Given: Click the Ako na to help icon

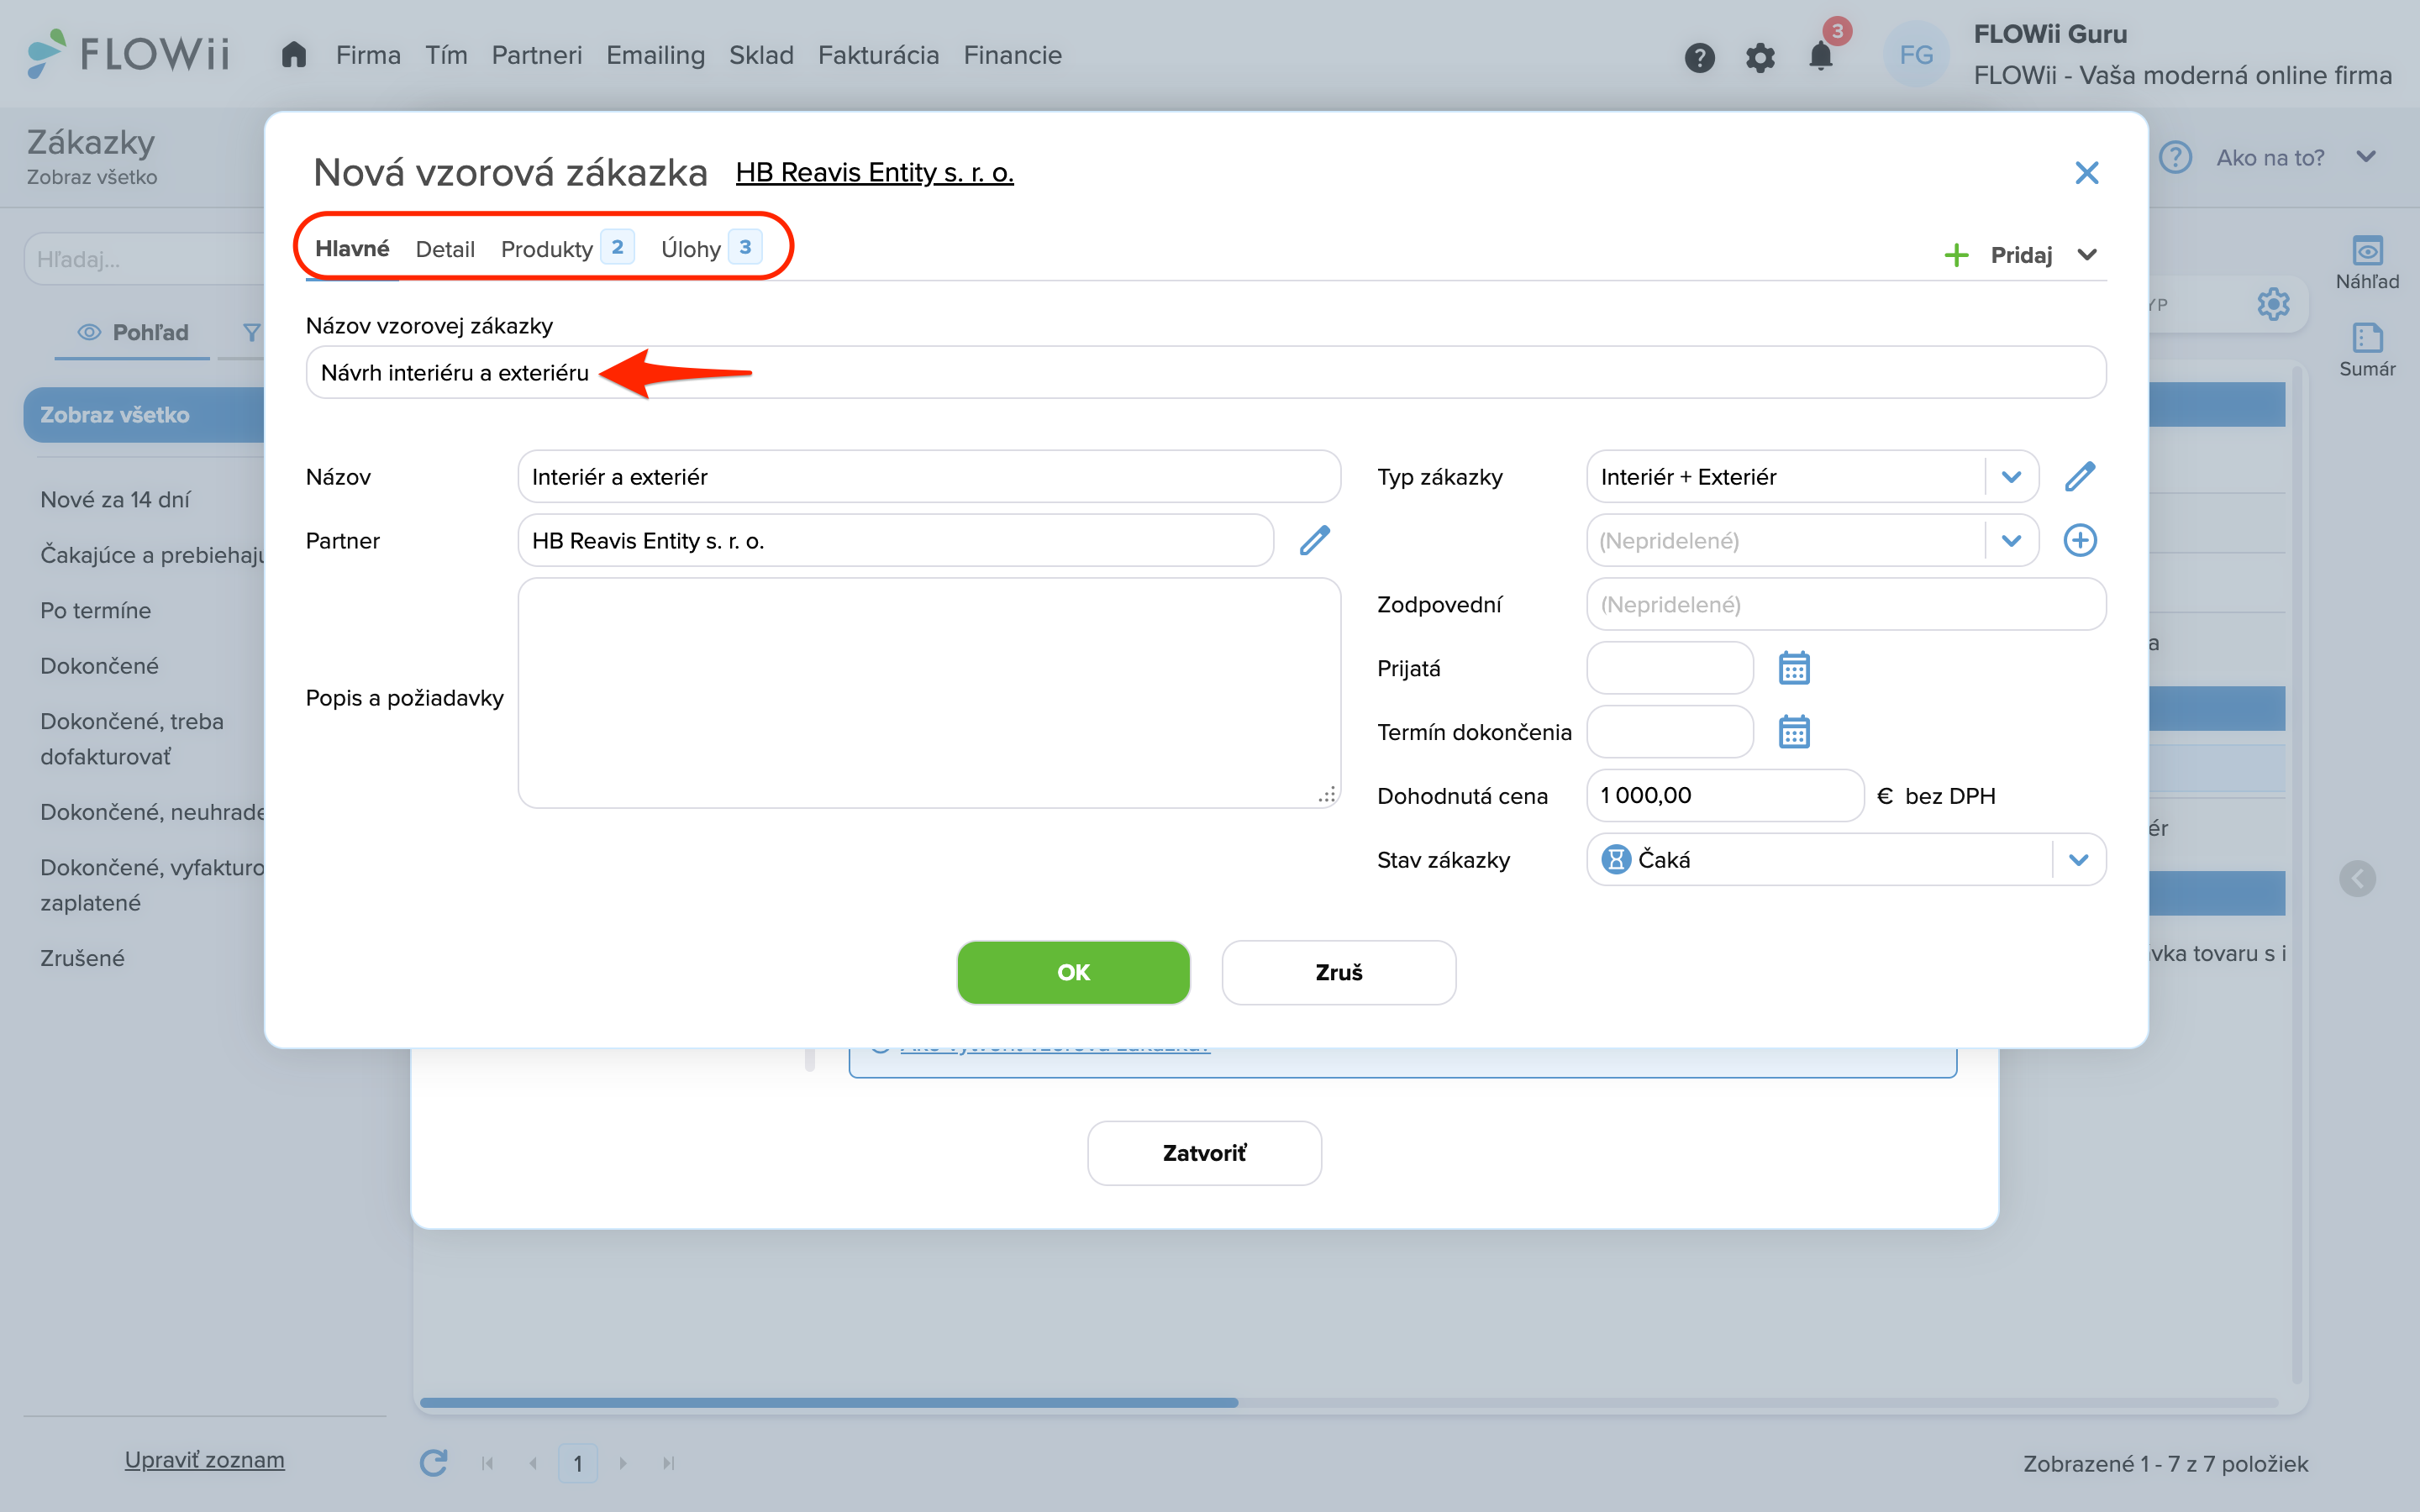Looking at the screenshot, I should pyautogui.click(x=2175, y=157).
